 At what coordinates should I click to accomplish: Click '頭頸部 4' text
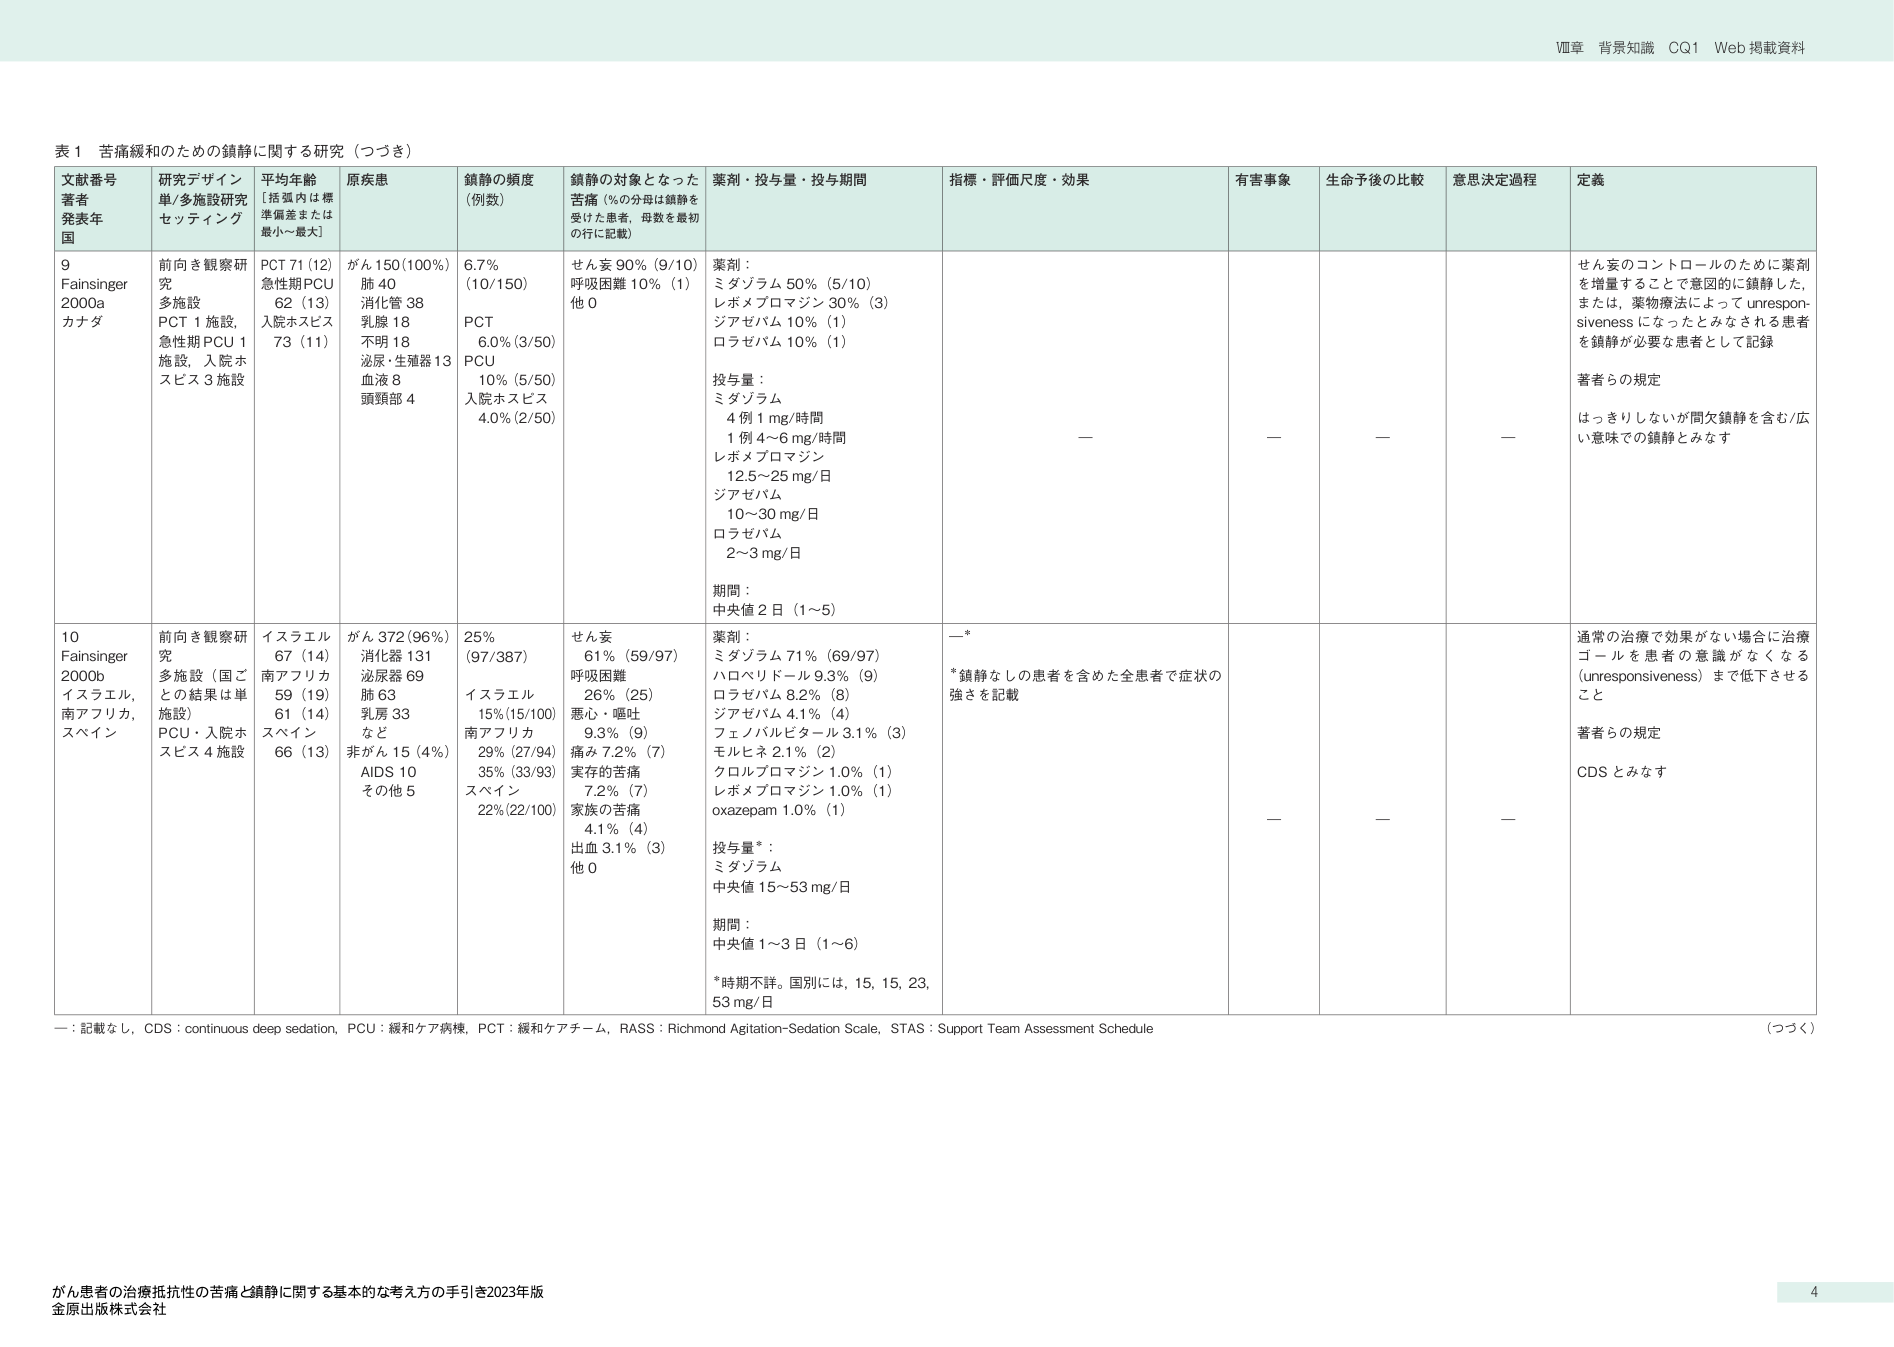coord(388,399)
